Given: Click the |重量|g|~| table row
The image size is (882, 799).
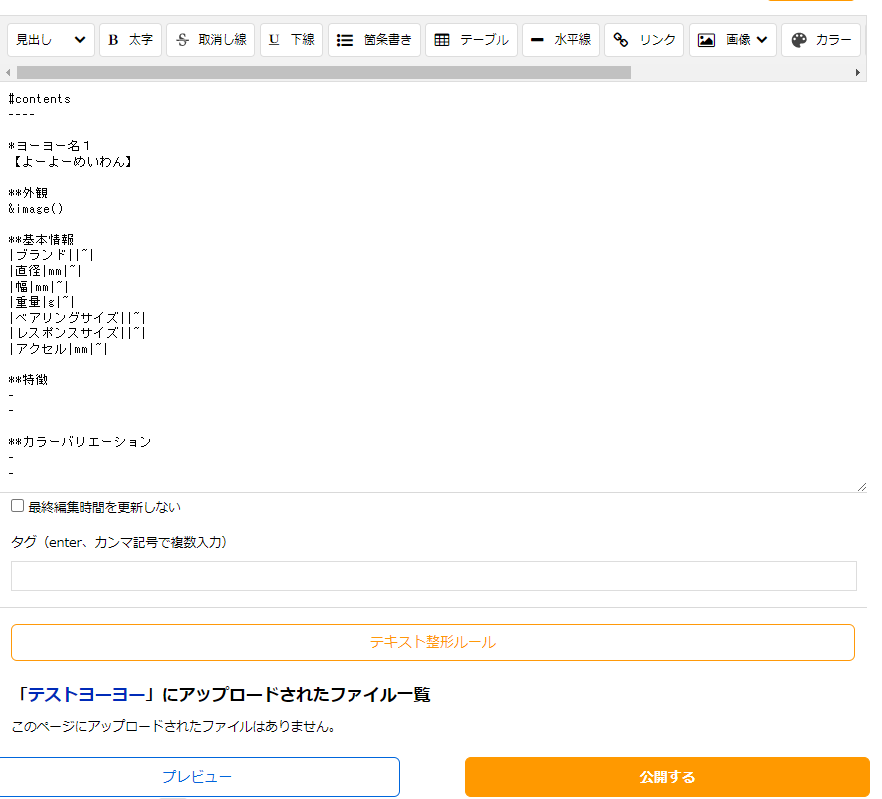Looking at the screenshot, I should coord(42,302).
